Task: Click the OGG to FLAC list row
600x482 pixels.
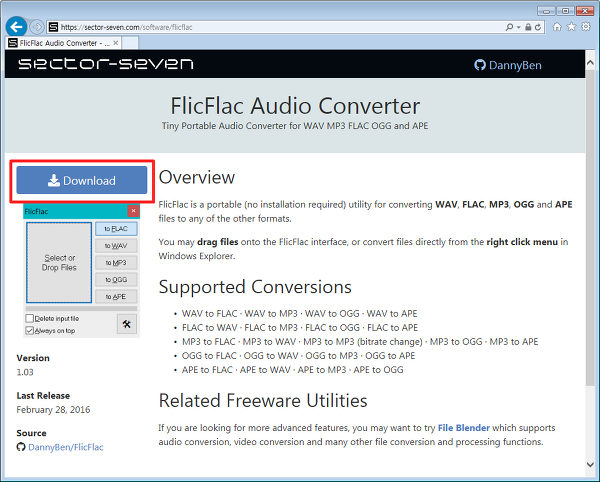Action: [x=298, y=356]
